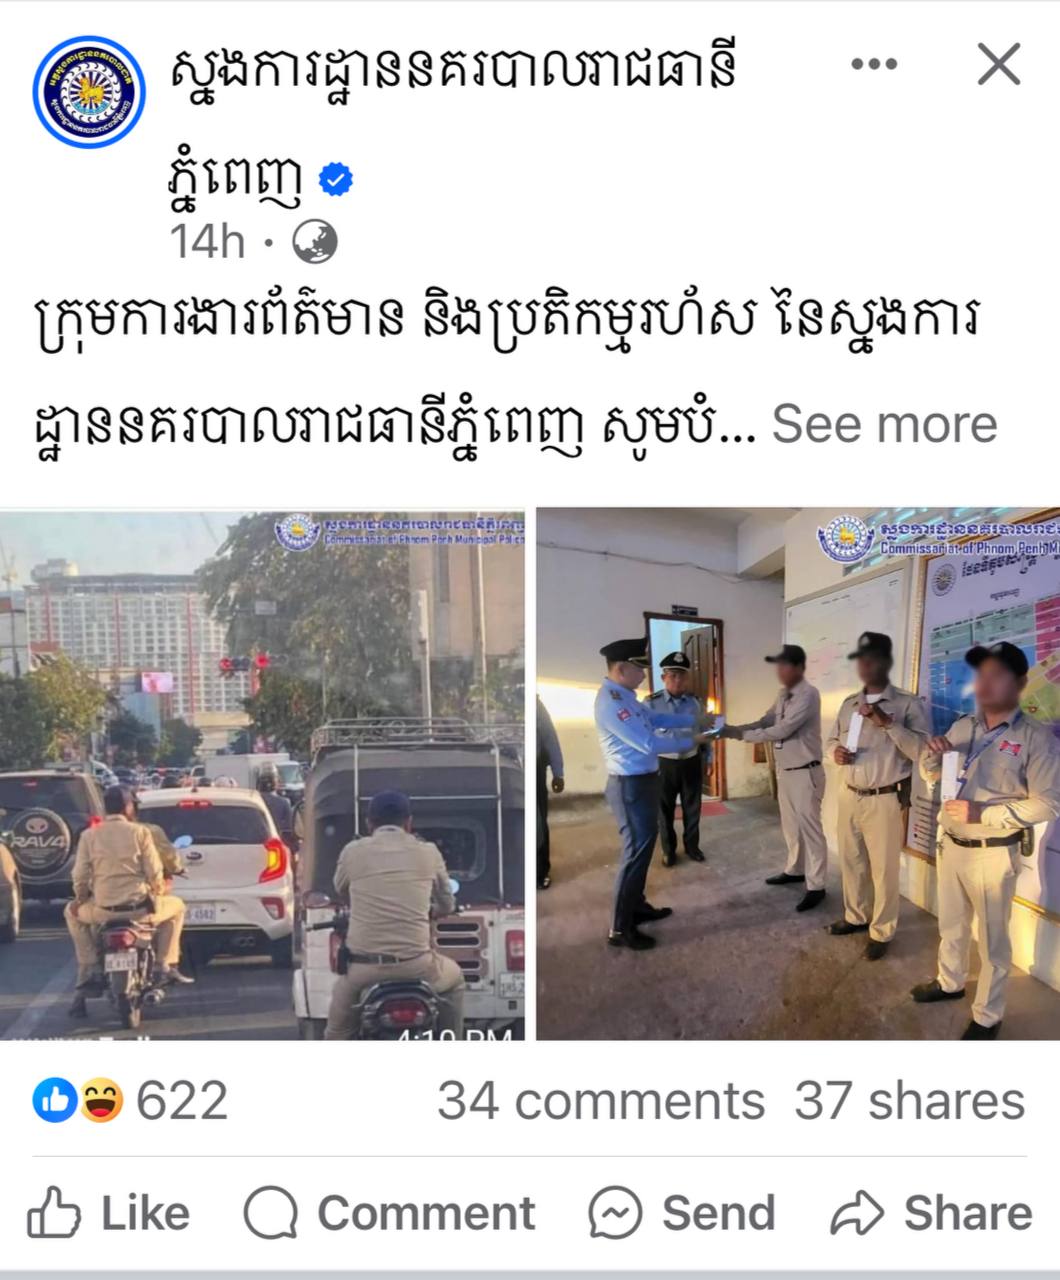The width and height of the screenshot is (1060, 1280).
Task: View the 622 reactions count
Action: click(181, 1101)
